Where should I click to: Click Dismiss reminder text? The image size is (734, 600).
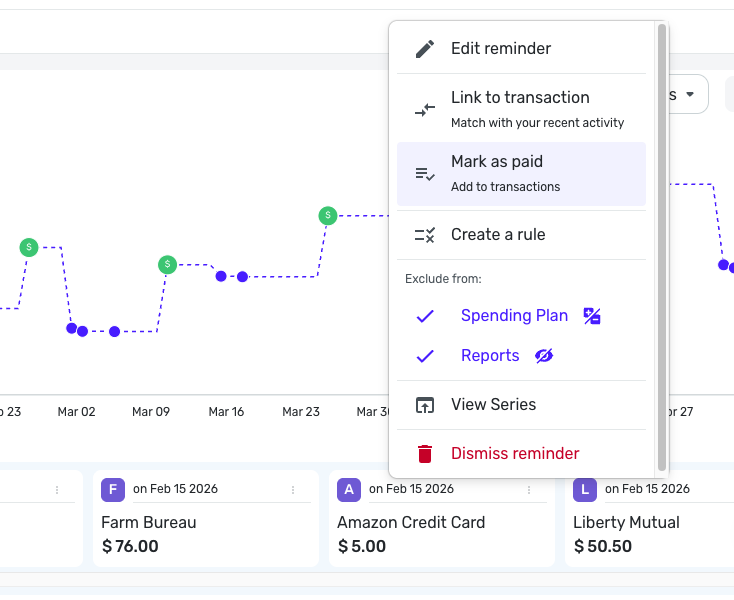[515, 454]
